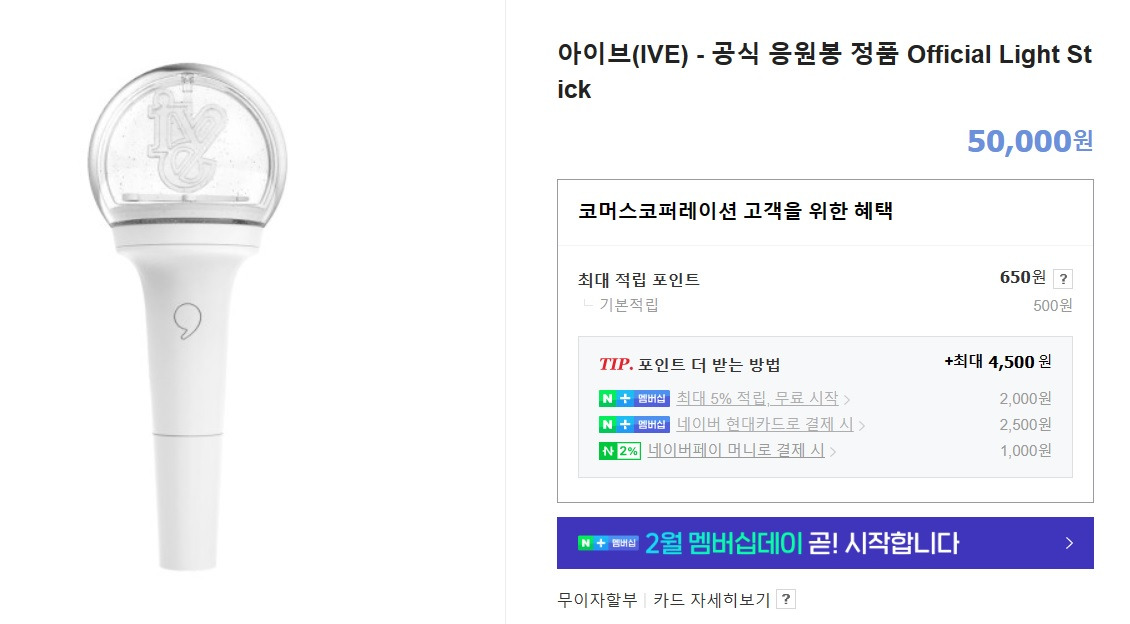This screenshot has height=624, width=1130.
Task: Click the green Naver Pay N logo on the 네이버페이 row
Action: pyautogui.click(x=608, y=451)
